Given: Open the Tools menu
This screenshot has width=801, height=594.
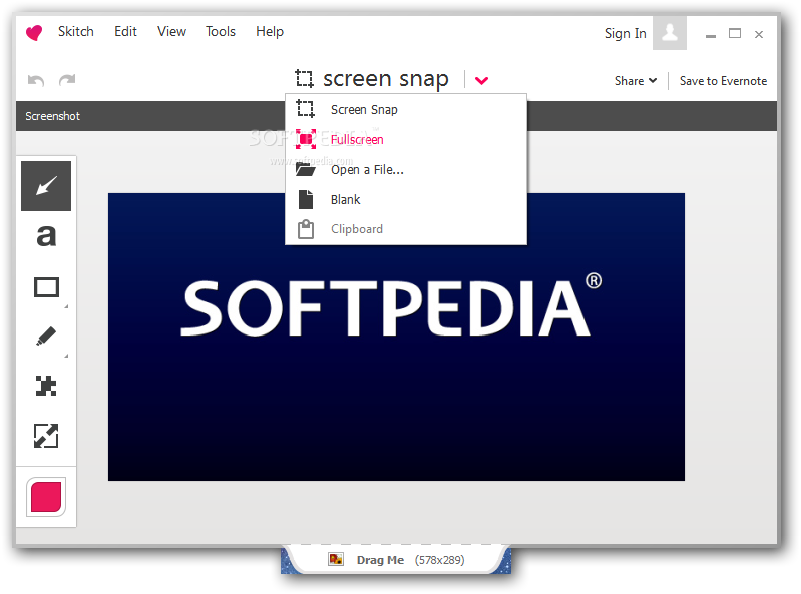Looking at the screenshot, I should point(221,32).
